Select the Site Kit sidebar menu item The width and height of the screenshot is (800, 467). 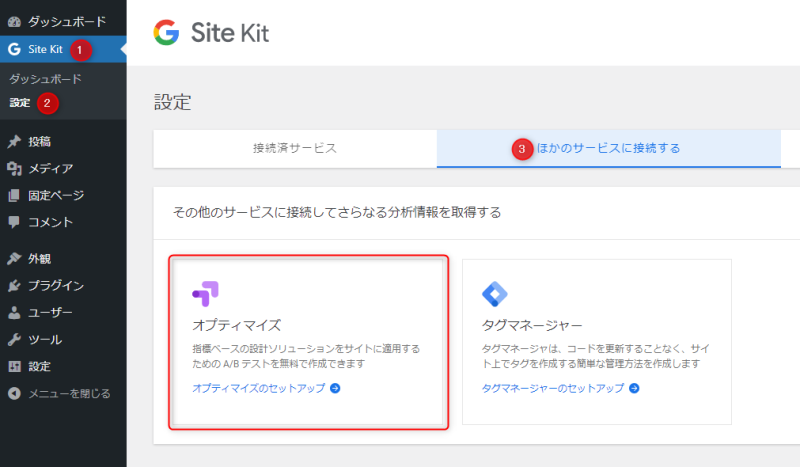(63, 49)
